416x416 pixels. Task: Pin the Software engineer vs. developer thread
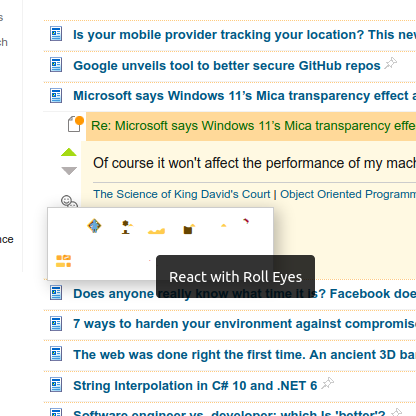(396, 412)
